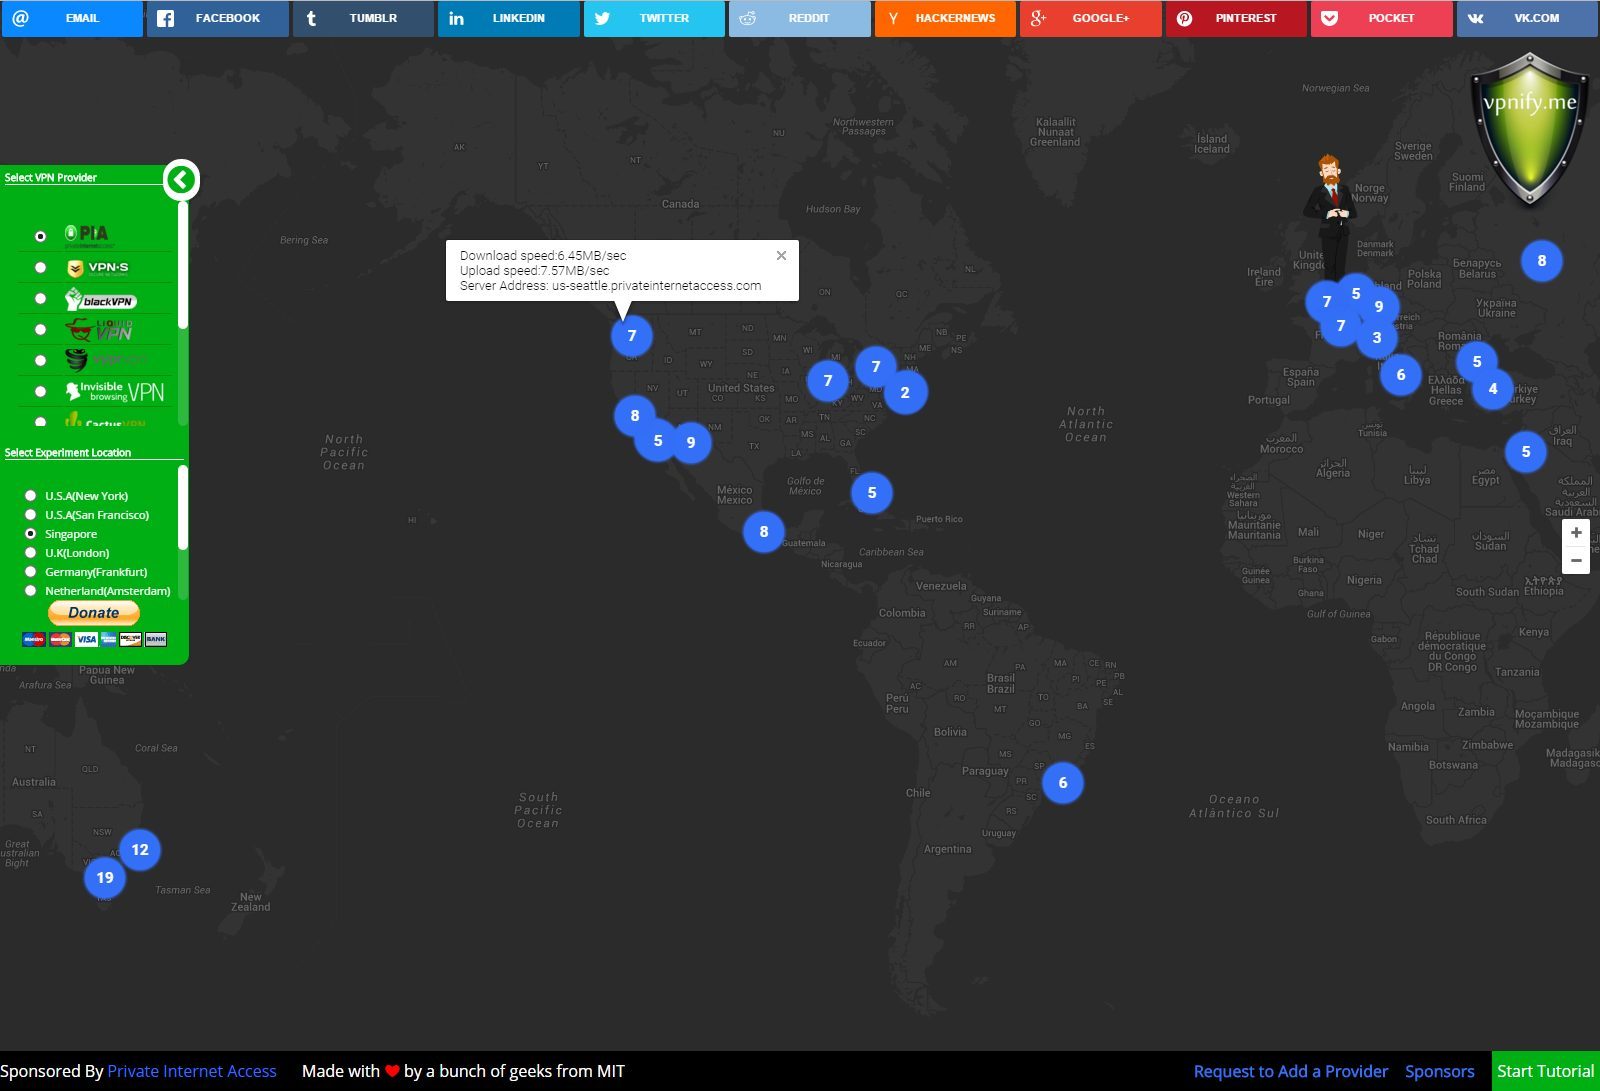Viewport: 1600px width, 1091px height.
Task: Start the tutorial
Action: 1546,1071
